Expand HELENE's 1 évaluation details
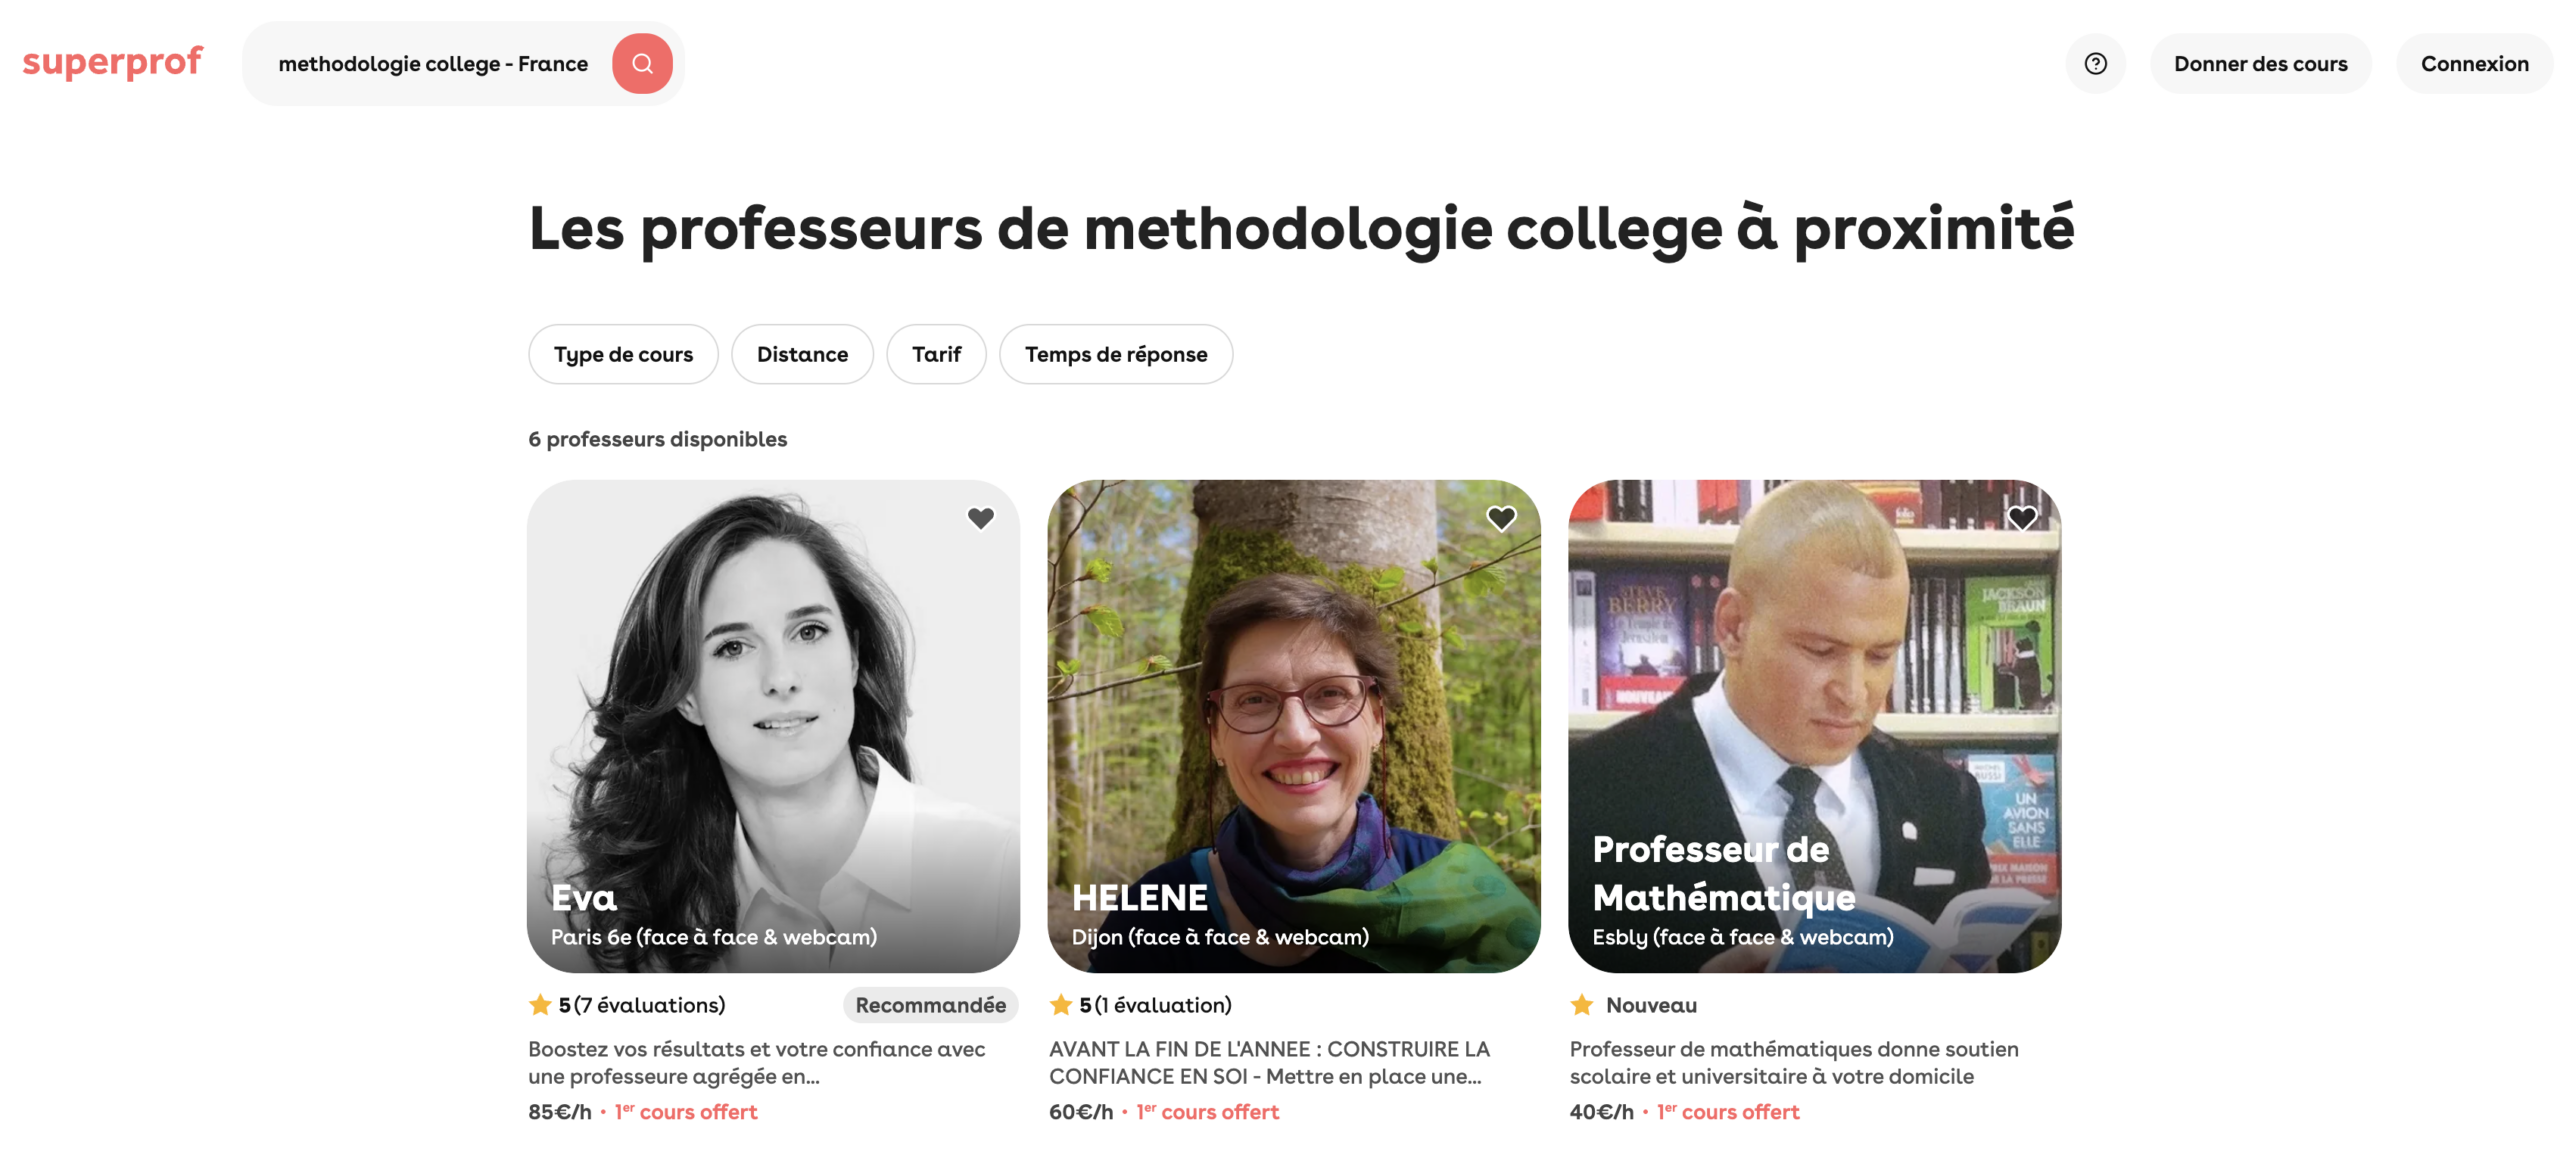The width and height of the screenshot is (2560, 1170). (x=1163, y=1005)
